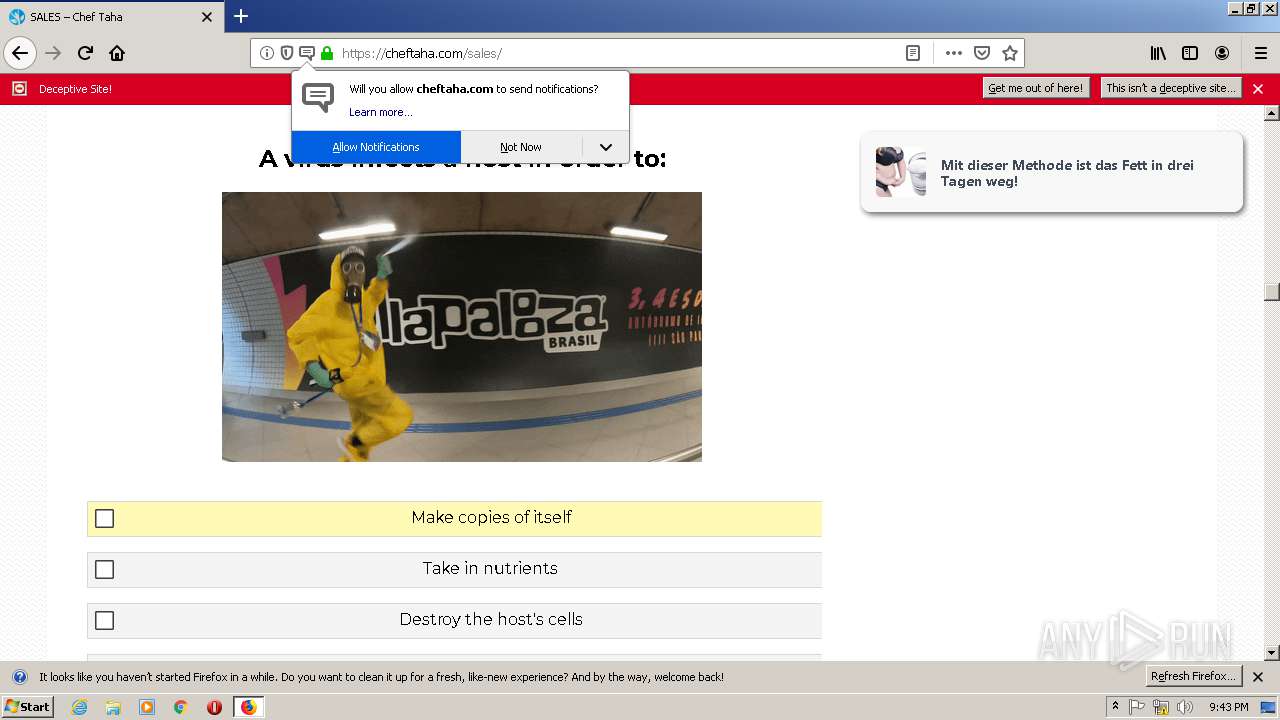Launch Internet Explorer from taskbar
Viewport: 1280px width, 720px height.
[80, 707]
